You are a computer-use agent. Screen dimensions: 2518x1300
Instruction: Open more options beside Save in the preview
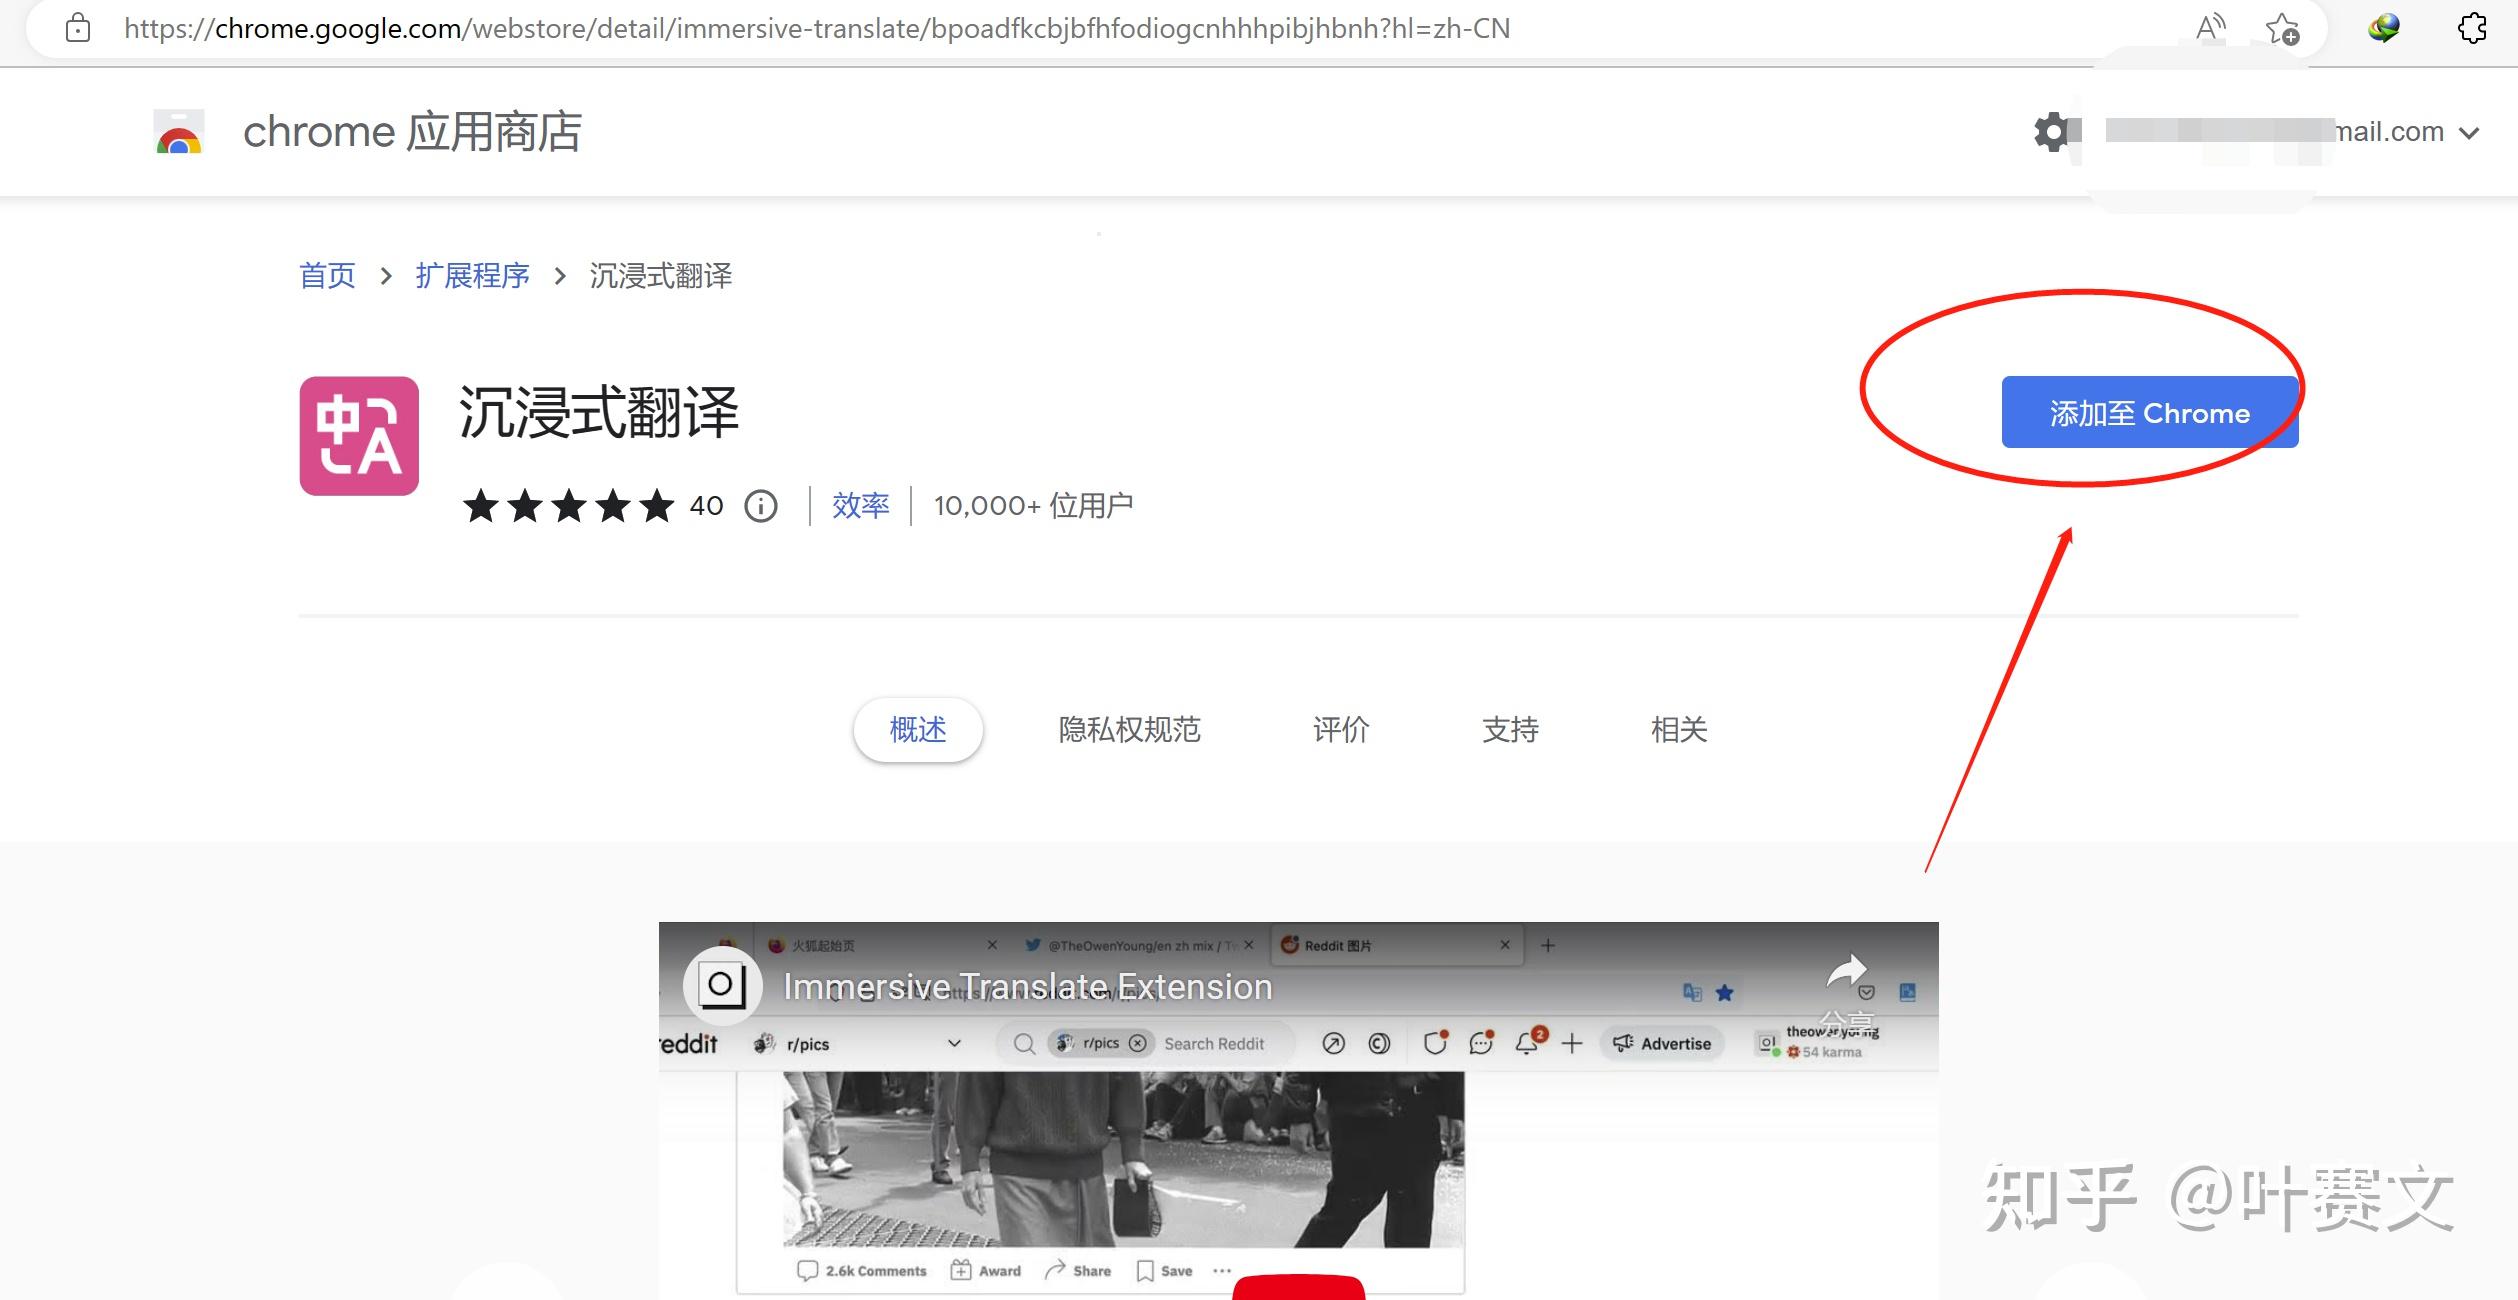(1222, 1269)
